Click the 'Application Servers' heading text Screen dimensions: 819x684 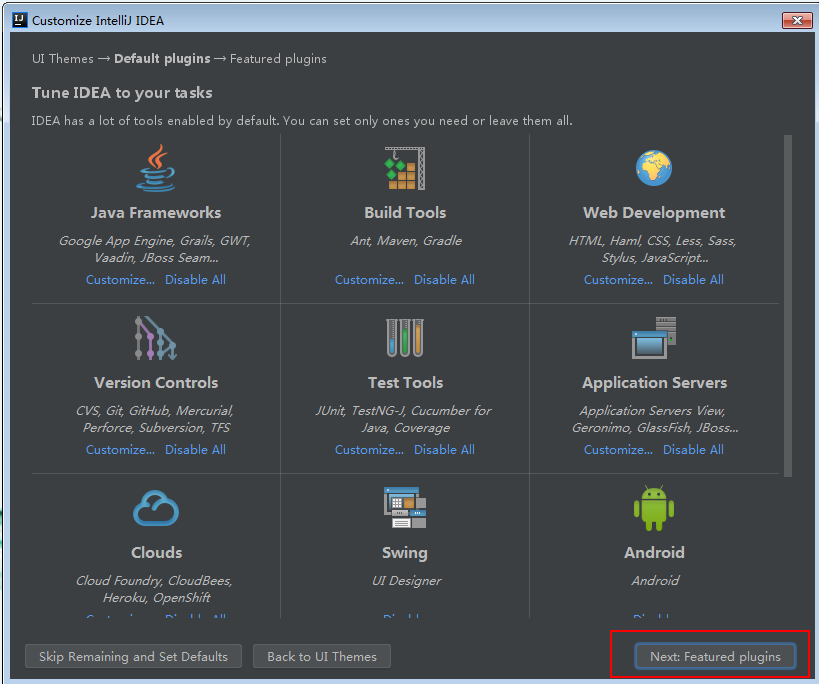tap(654, 383)
